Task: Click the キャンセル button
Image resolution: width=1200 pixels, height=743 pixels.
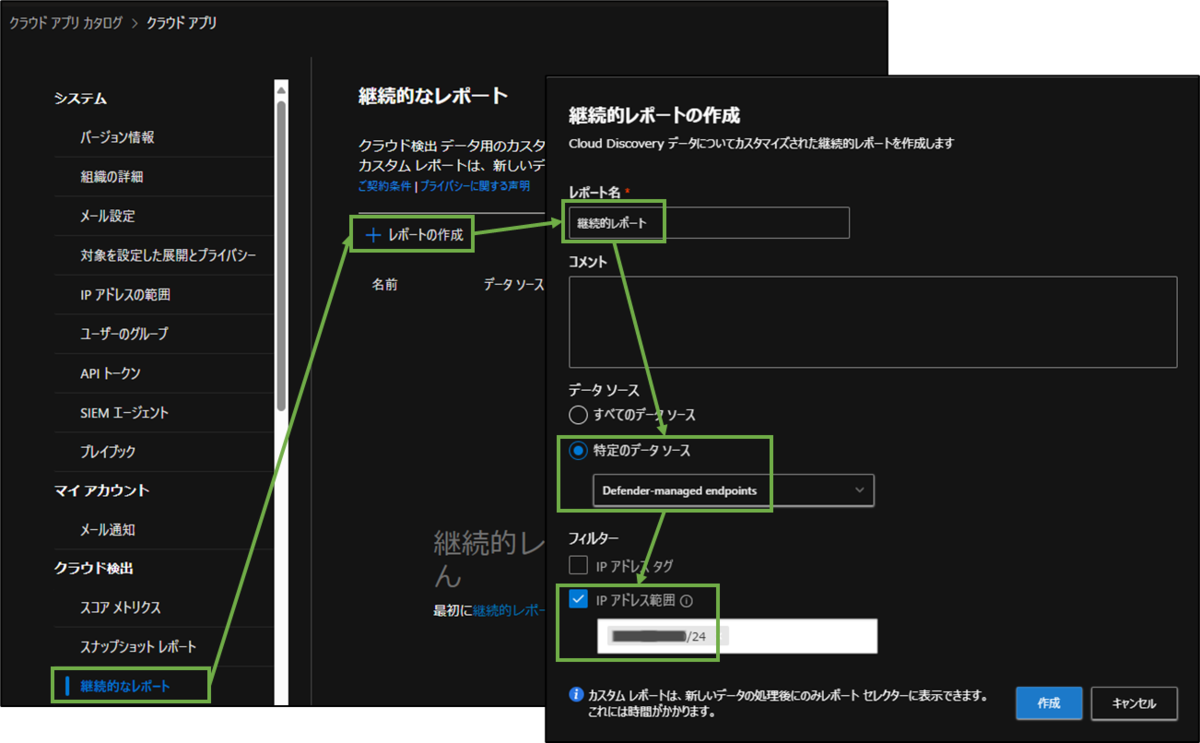Action: [1134, 703]
